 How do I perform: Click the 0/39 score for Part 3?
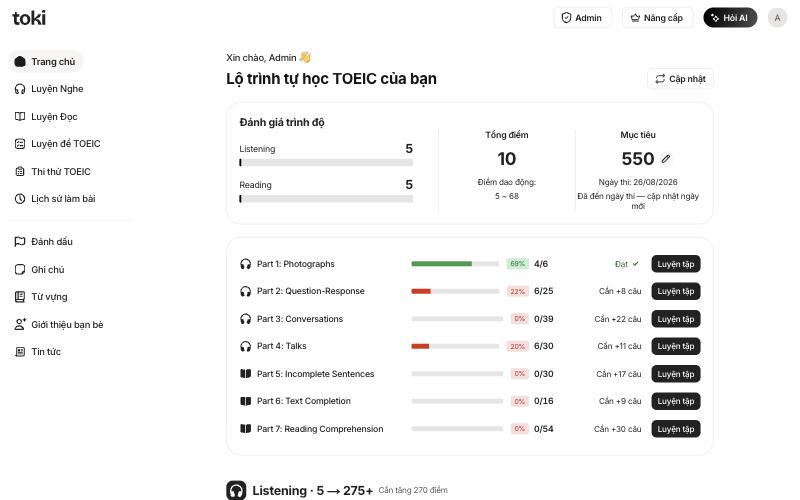(x=543, y=319)
